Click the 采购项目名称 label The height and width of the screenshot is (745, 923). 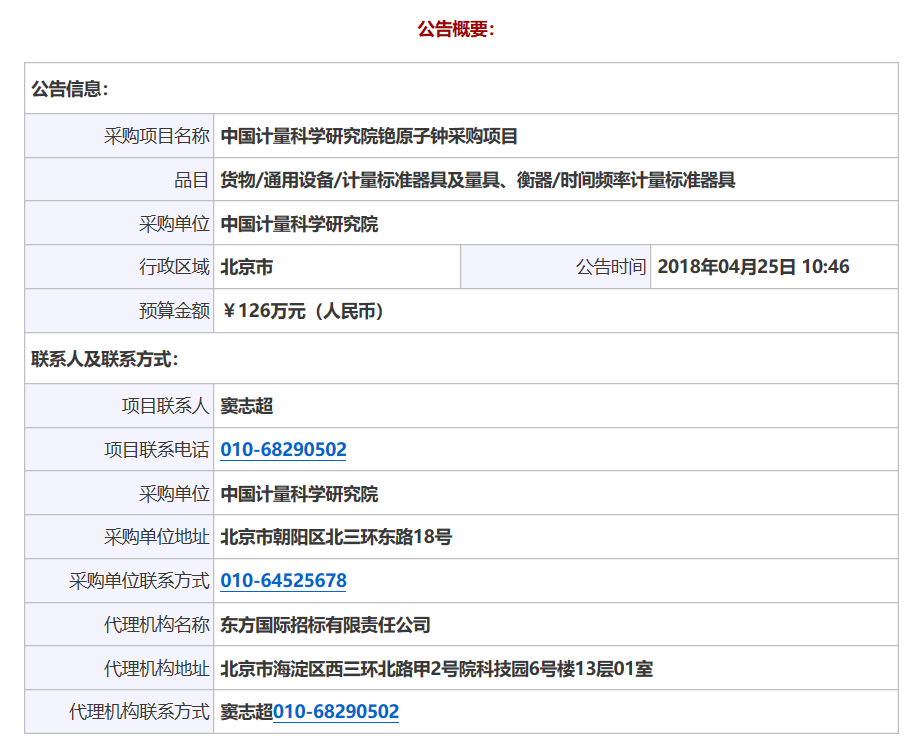157,136
